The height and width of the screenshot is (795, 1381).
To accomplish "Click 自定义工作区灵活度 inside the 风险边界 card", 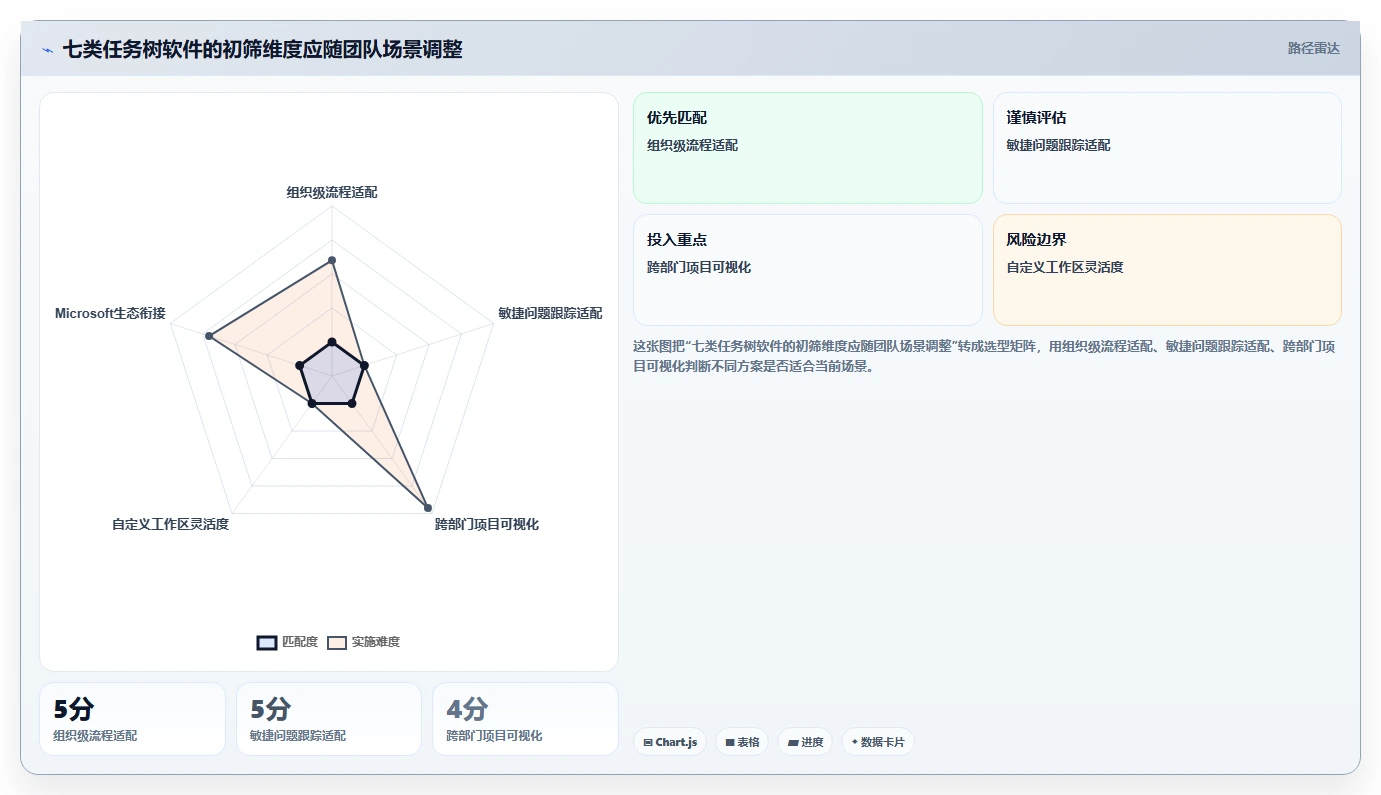I will [1065, 267].
